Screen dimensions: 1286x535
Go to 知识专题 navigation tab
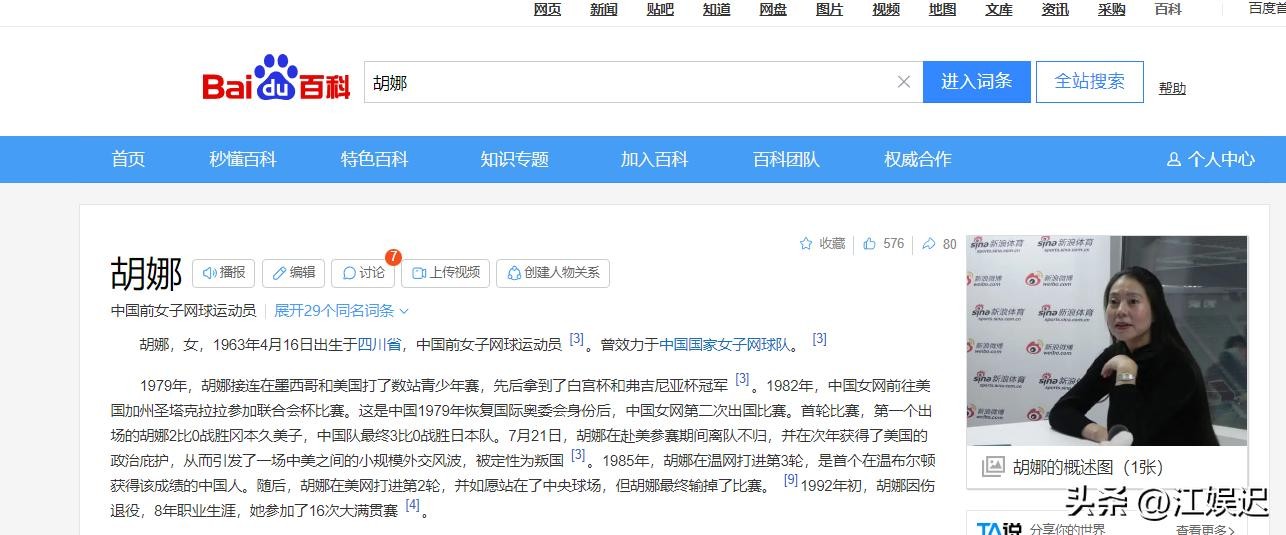tap(514, 159)
